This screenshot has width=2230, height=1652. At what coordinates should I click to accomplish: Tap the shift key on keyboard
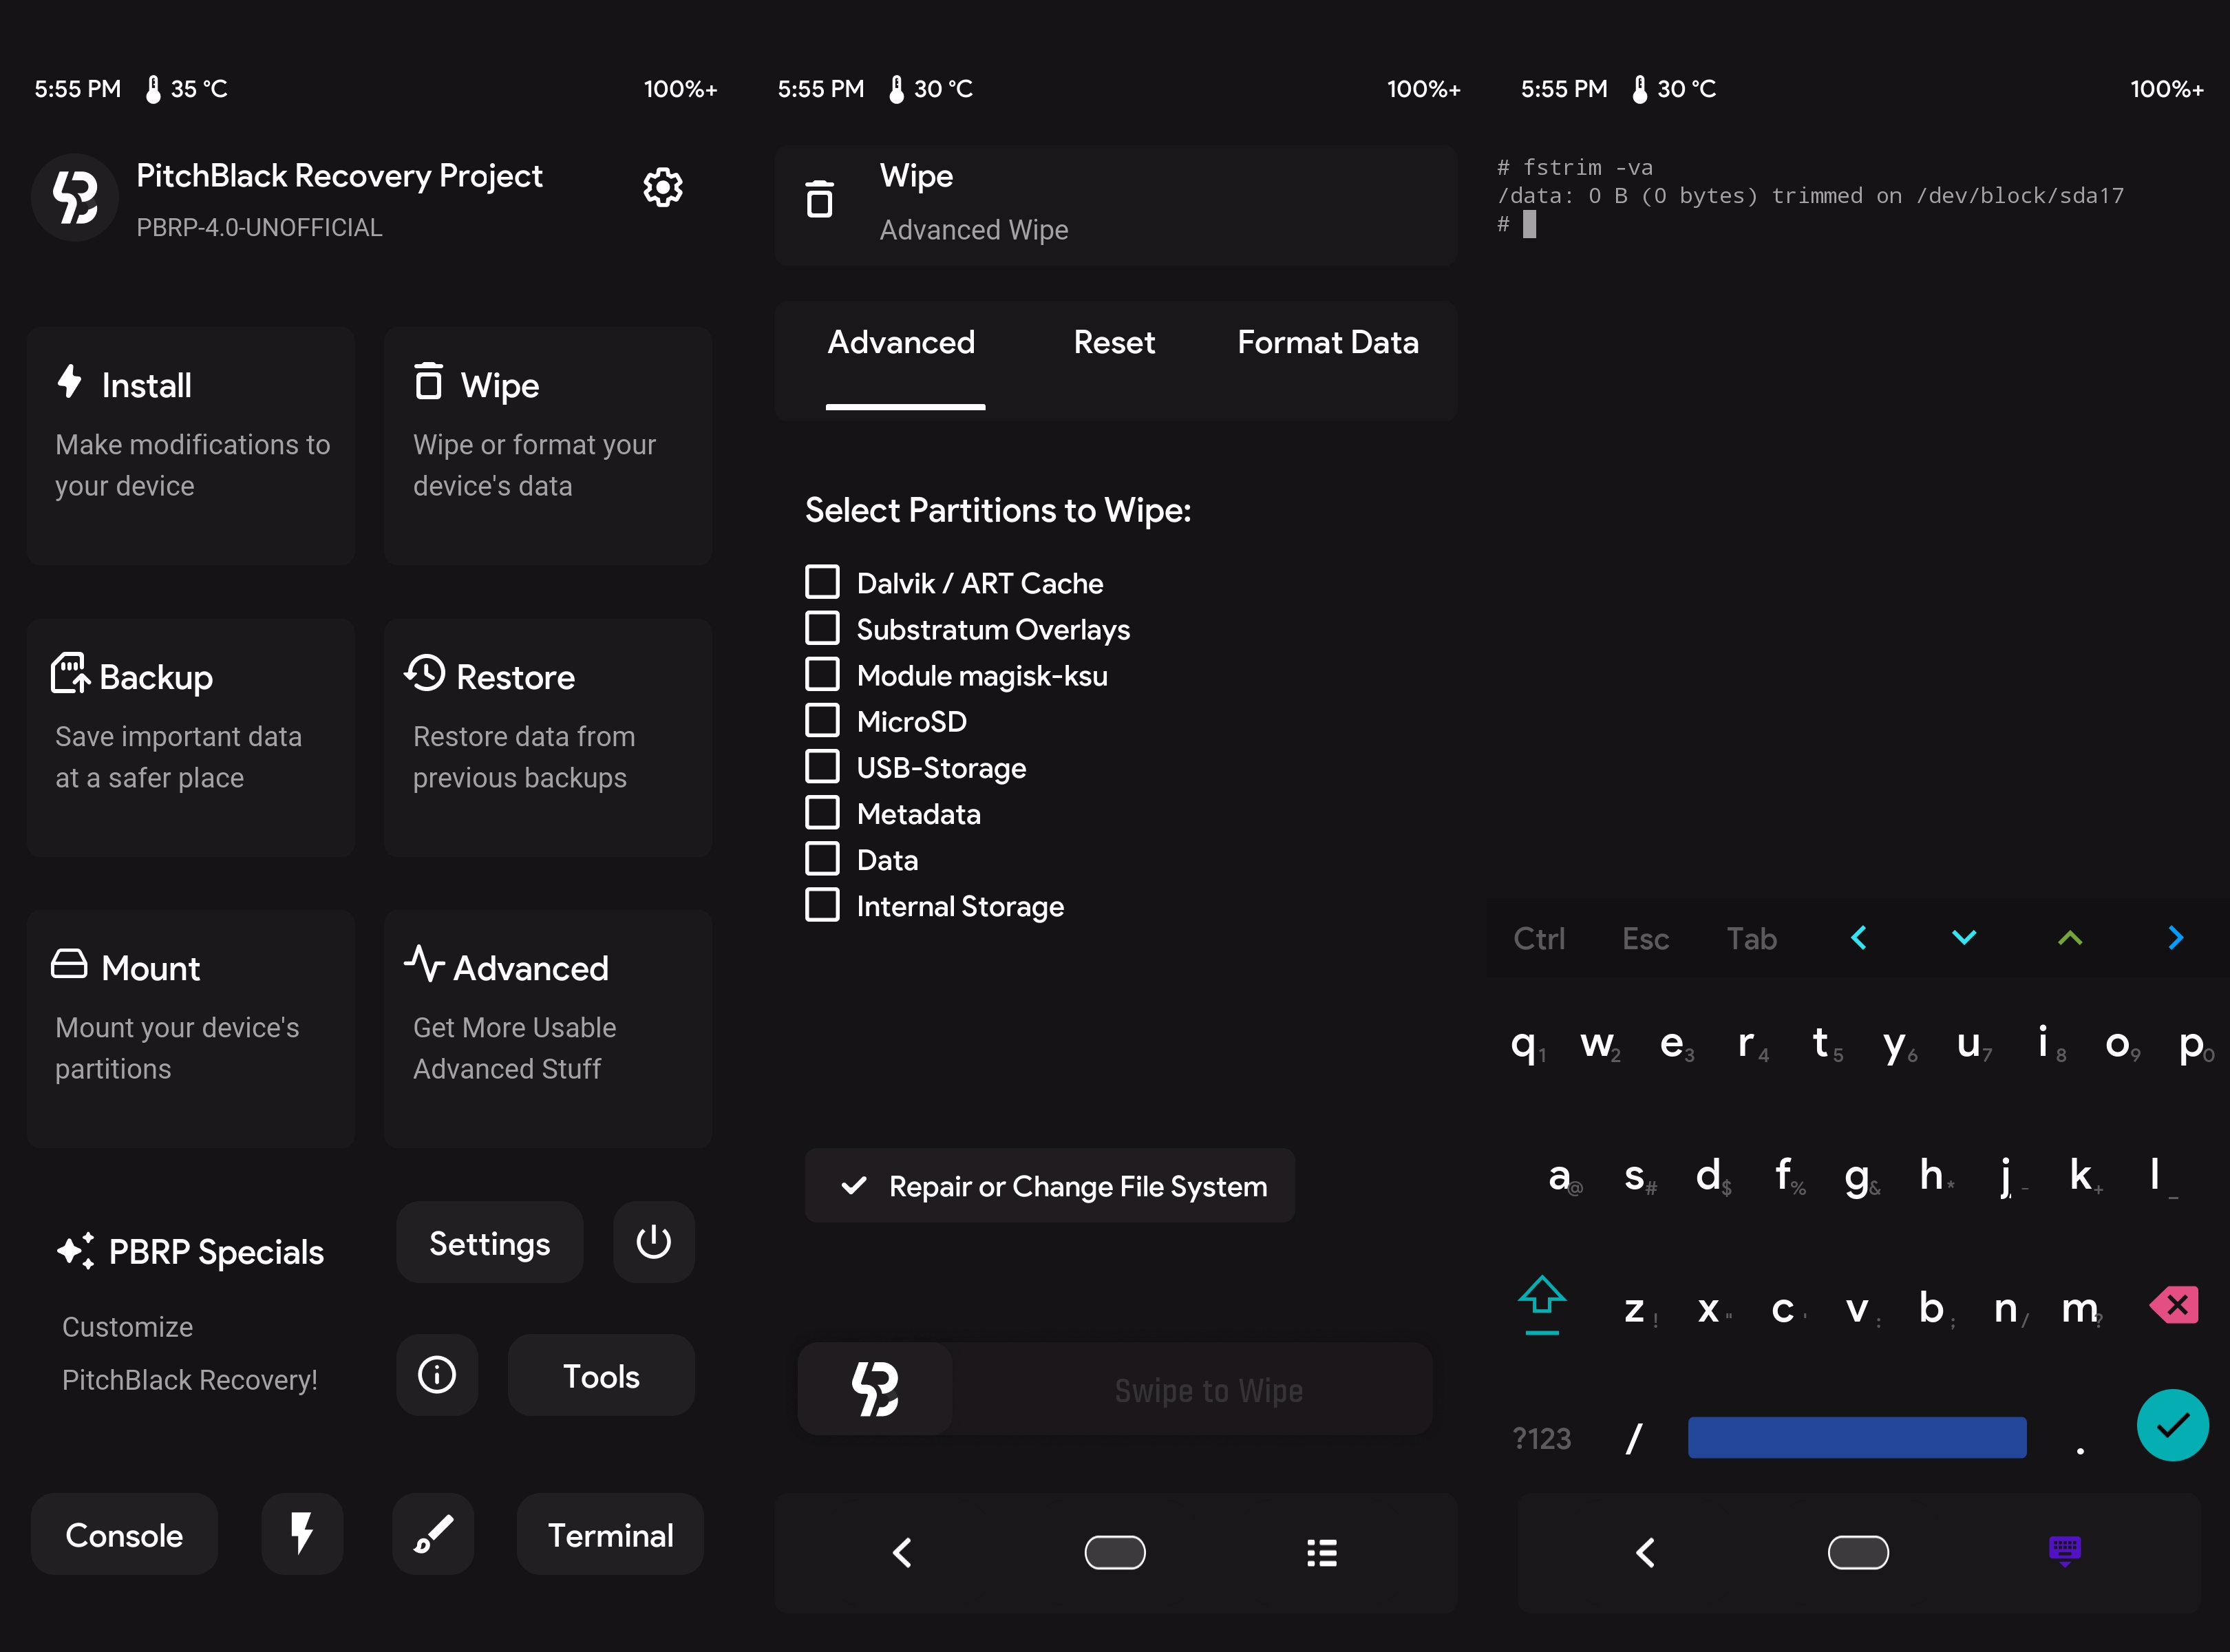pos(1542,1304)
